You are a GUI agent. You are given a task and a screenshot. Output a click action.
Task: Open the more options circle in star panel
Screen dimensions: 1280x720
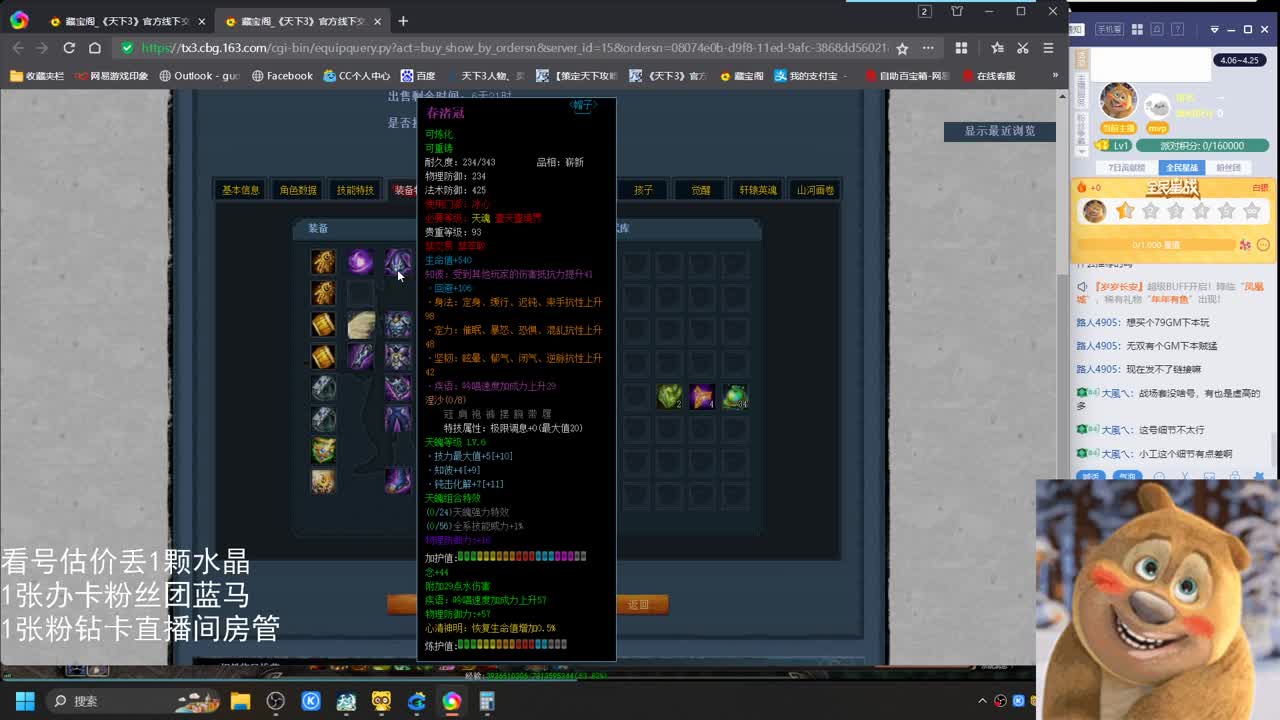pyautogui.click(x=1263, y=245)
